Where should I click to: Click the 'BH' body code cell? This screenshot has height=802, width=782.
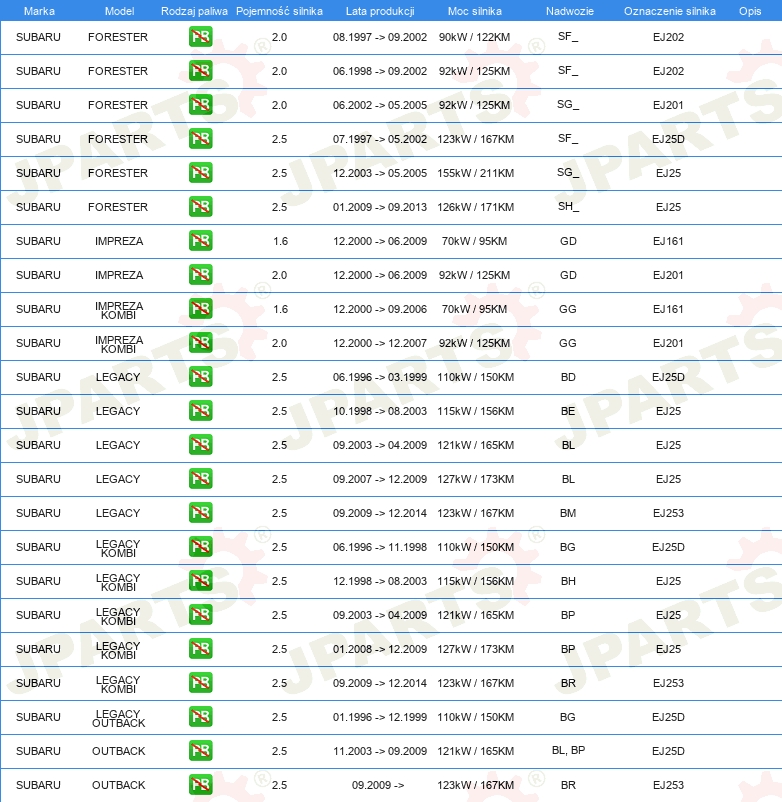click(x=568, y=581)
